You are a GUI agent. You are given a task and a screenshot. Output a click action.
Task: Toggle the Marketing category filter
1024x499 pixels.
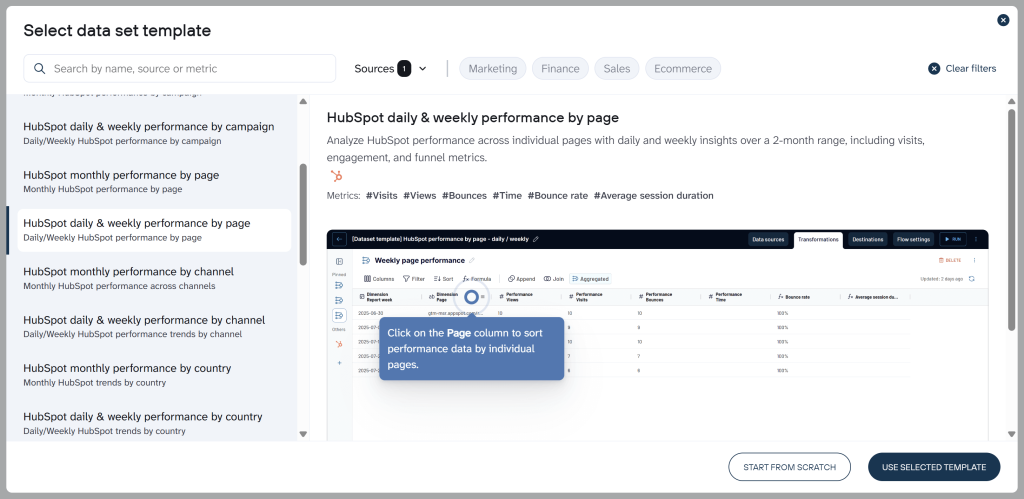tap(492, 69)
